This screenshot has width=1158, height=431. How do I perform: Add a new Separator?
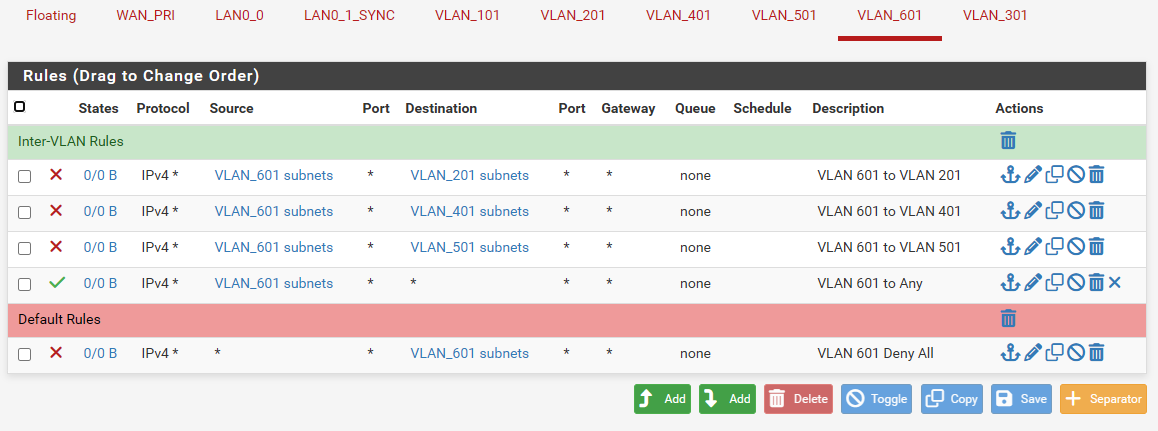(1103, 399)
